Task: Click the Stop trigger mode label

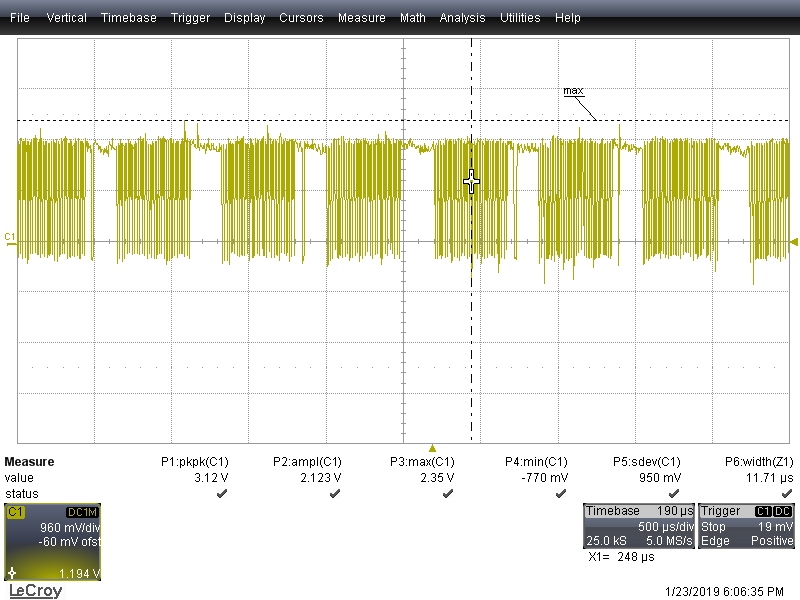Action: point(713,527)
